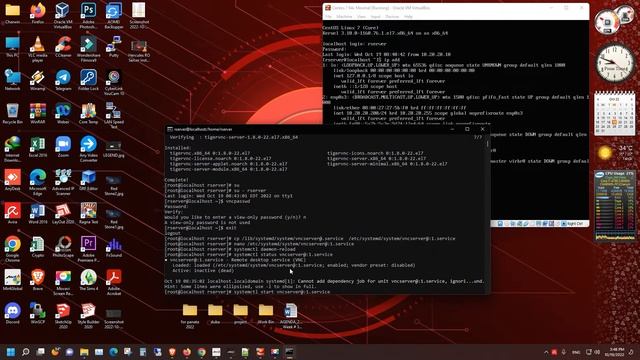This screenshot has width=640, height=360.
Task: Open File Explorer from the taskbar
Action: coord(84,352)
